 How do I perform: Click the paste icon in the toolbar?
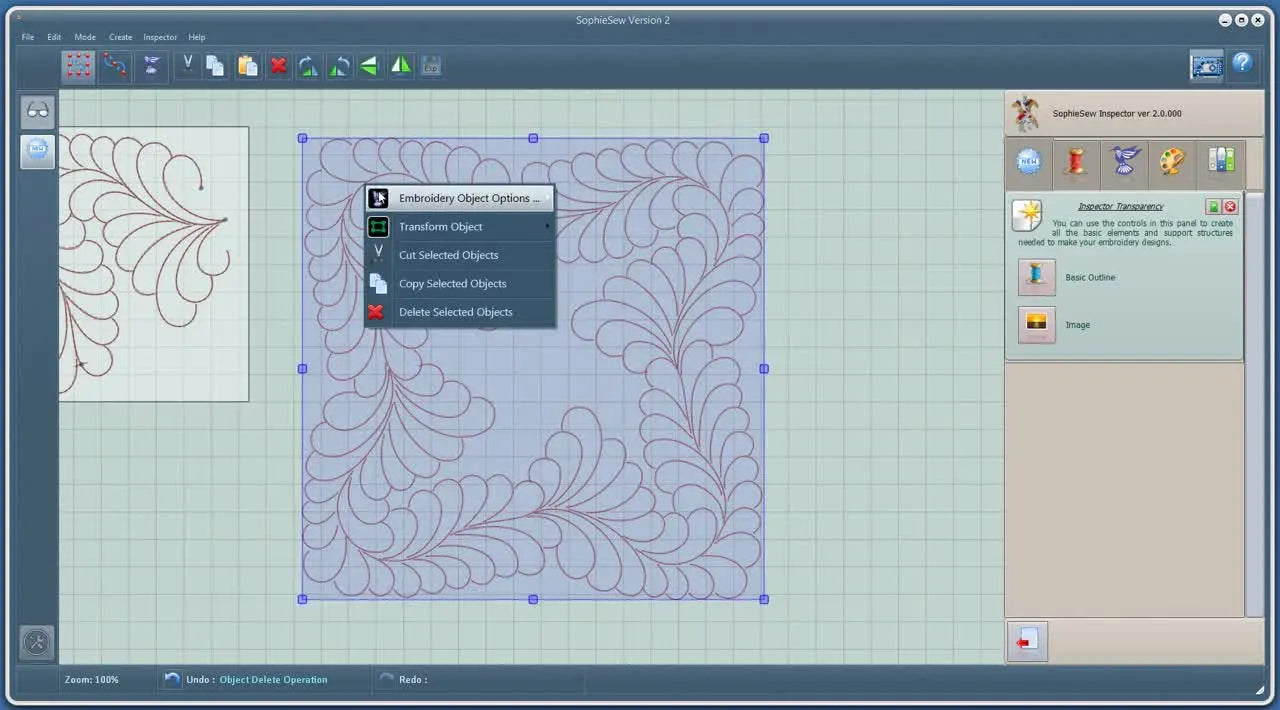[247, 65]
